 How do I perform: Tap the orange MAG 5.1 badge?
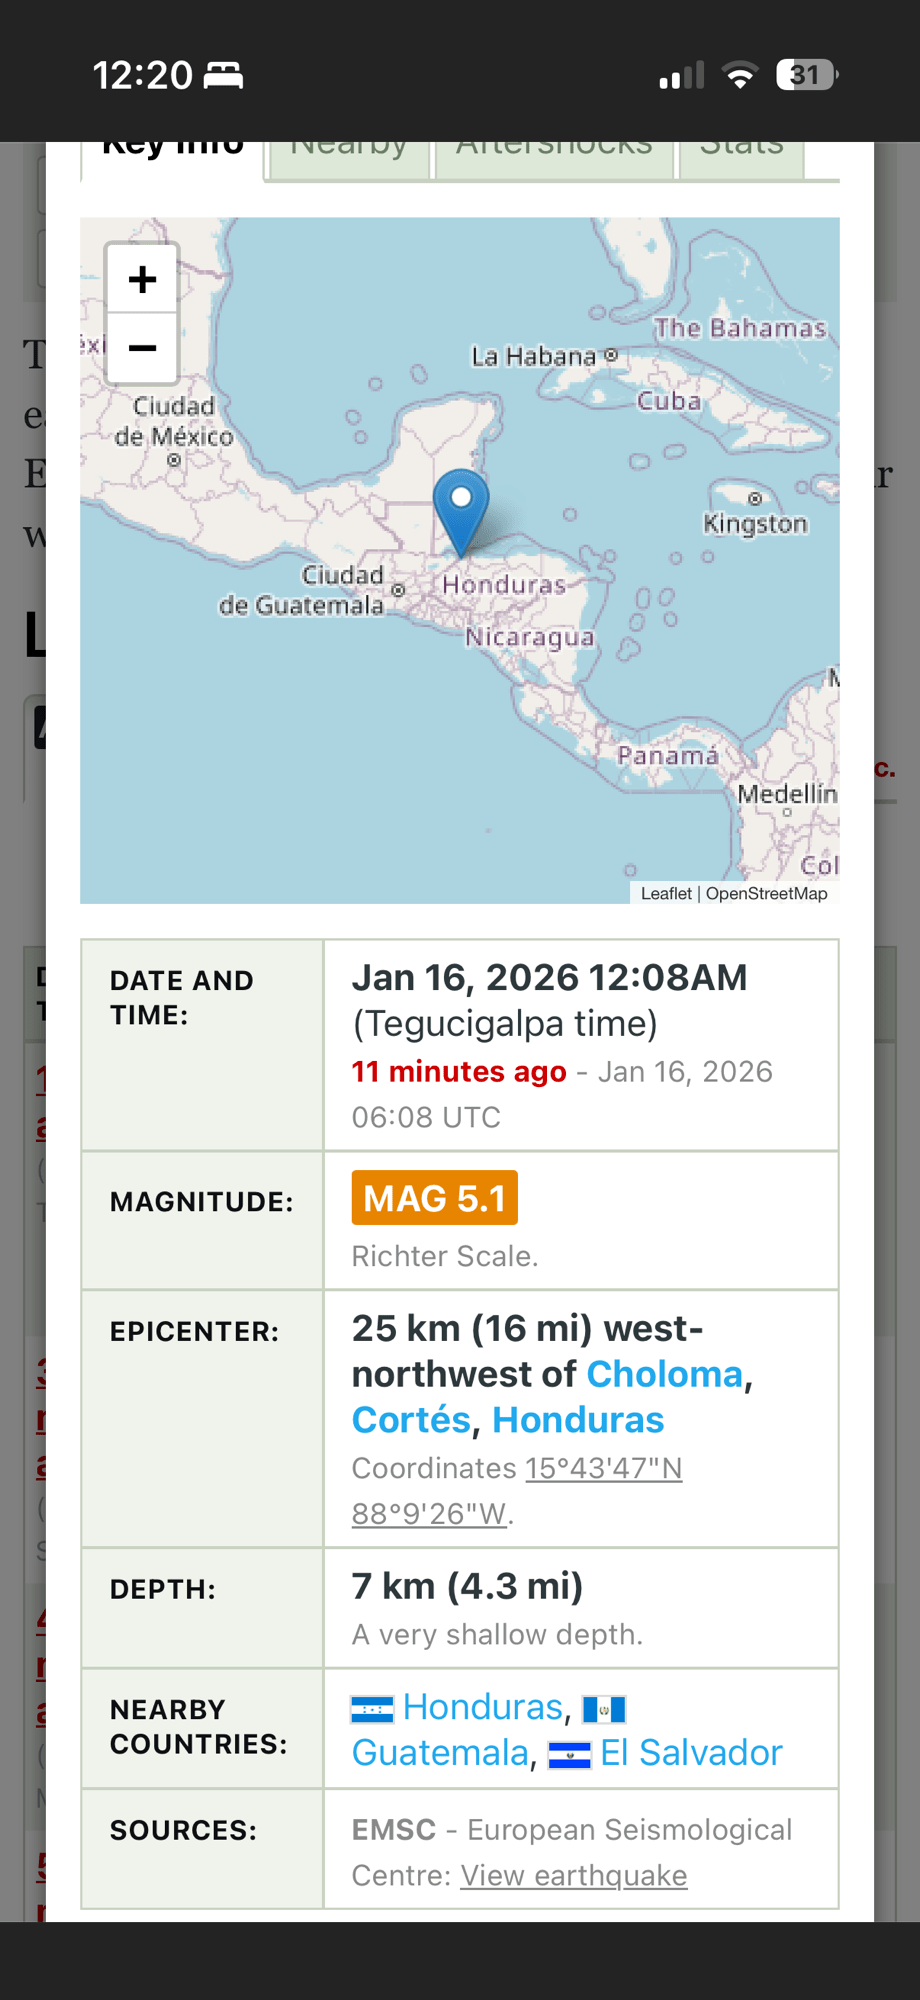tap(434, 1198)
